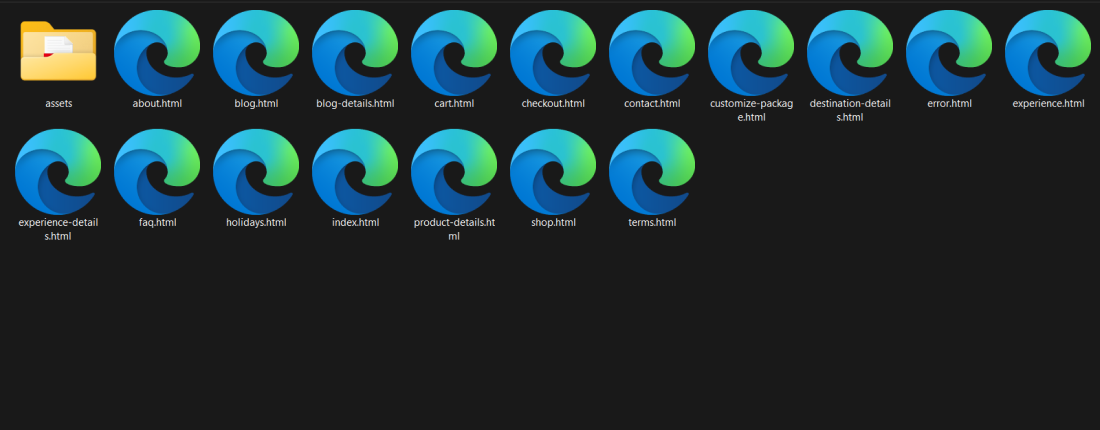This screenshot has height=430, width=1100.
Task: Select the experience.html Edge icon
Action: click(x=1048, y=53)
